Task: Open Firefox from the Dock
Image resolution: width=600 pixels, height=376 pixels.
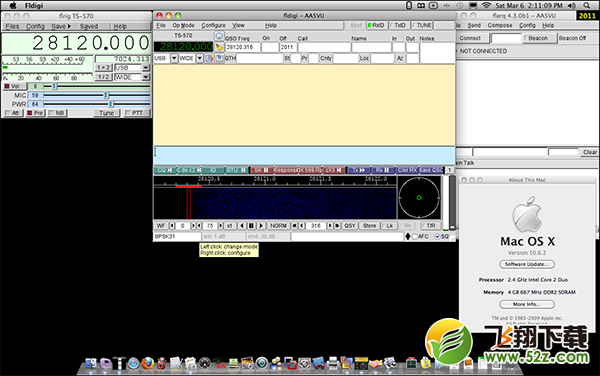Action: click(148, 363)
